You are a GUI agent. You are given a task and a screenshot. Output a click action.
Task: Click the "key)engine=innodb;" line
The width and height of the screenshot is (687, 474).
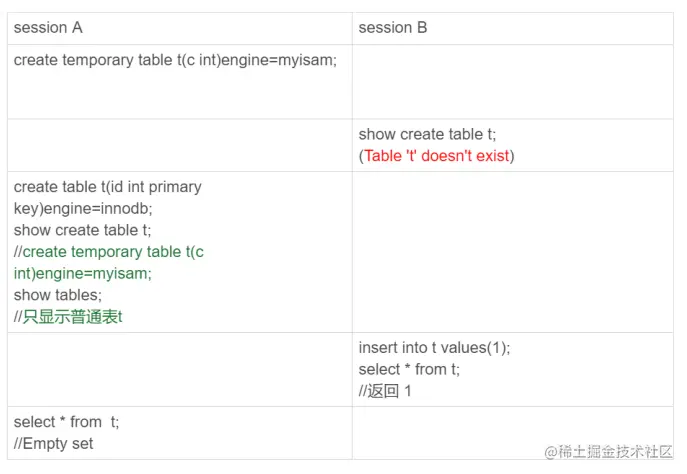pyautogui.click(x=83, y=209)
